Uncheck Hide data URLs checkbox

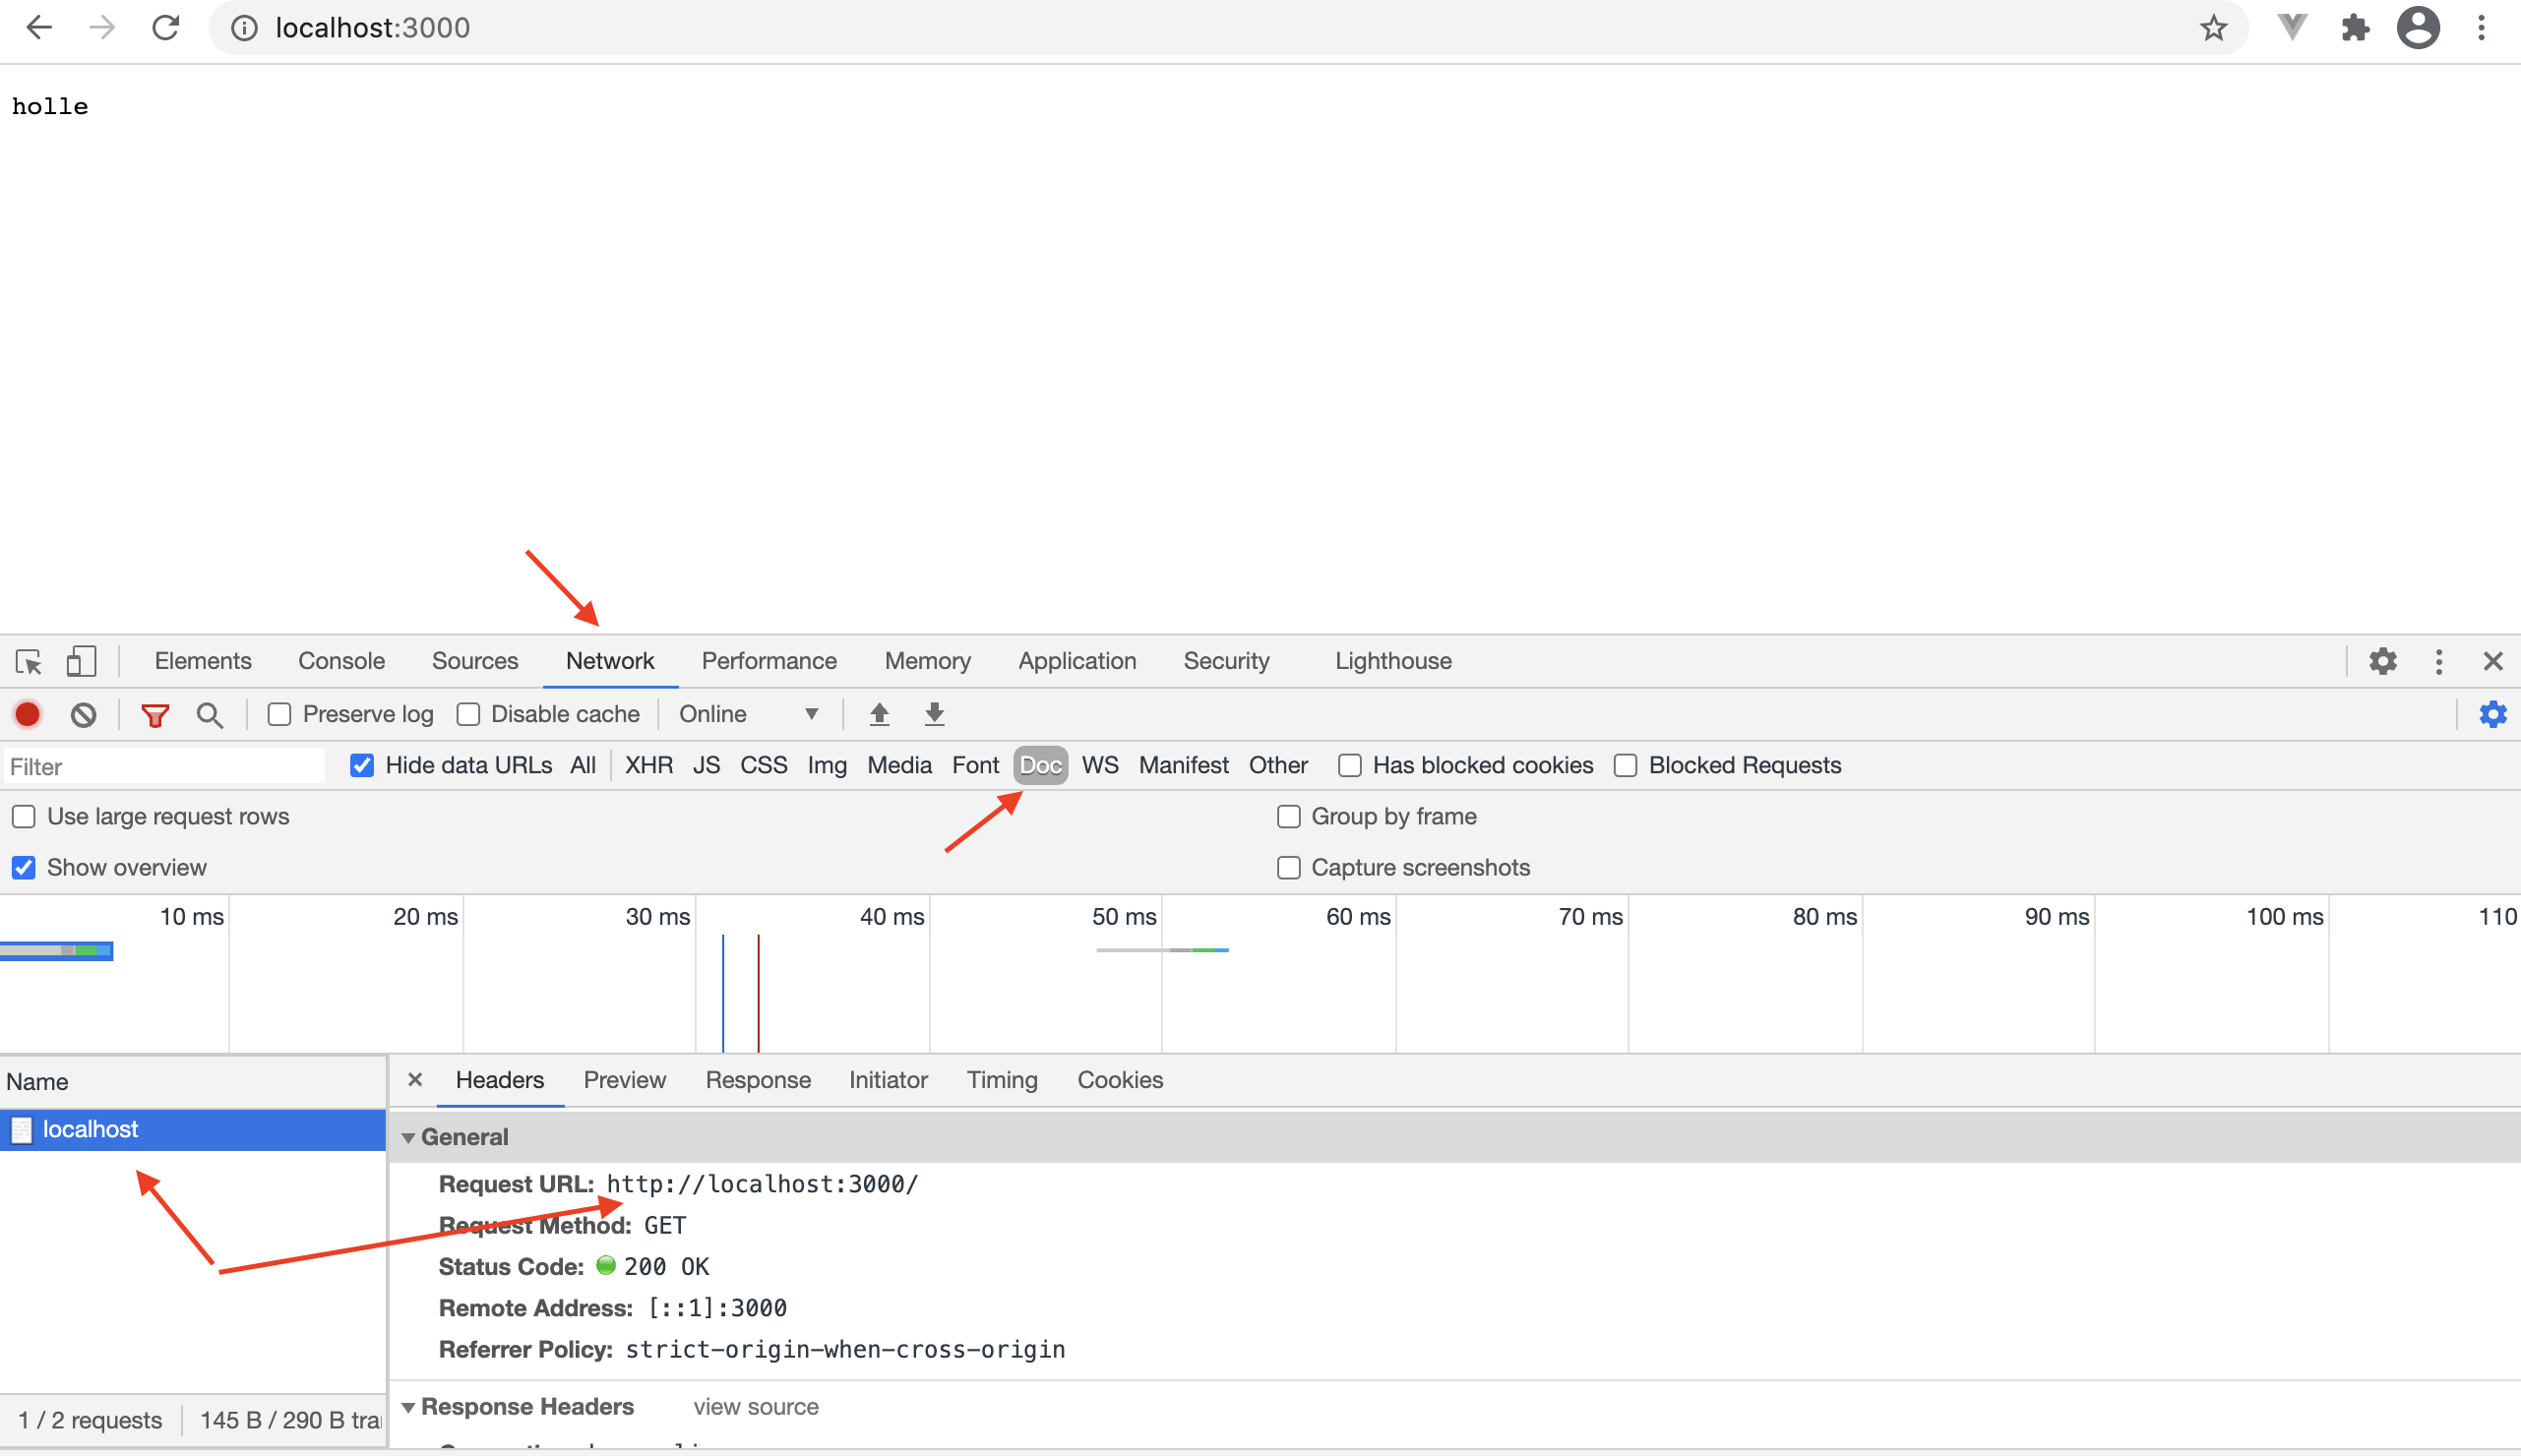click(x=362, y=765)
